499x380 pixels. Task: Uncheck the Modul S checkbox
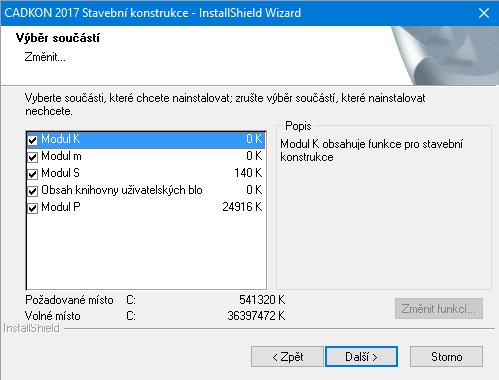coord(32,174)
